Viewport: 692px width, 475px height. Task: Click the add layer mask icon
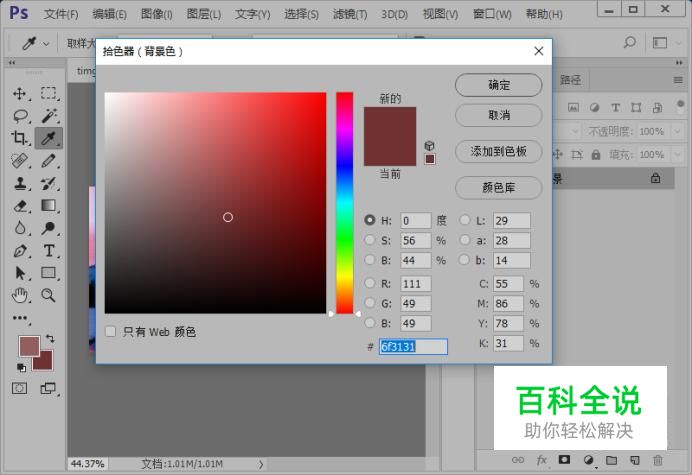tap(564, 460)
